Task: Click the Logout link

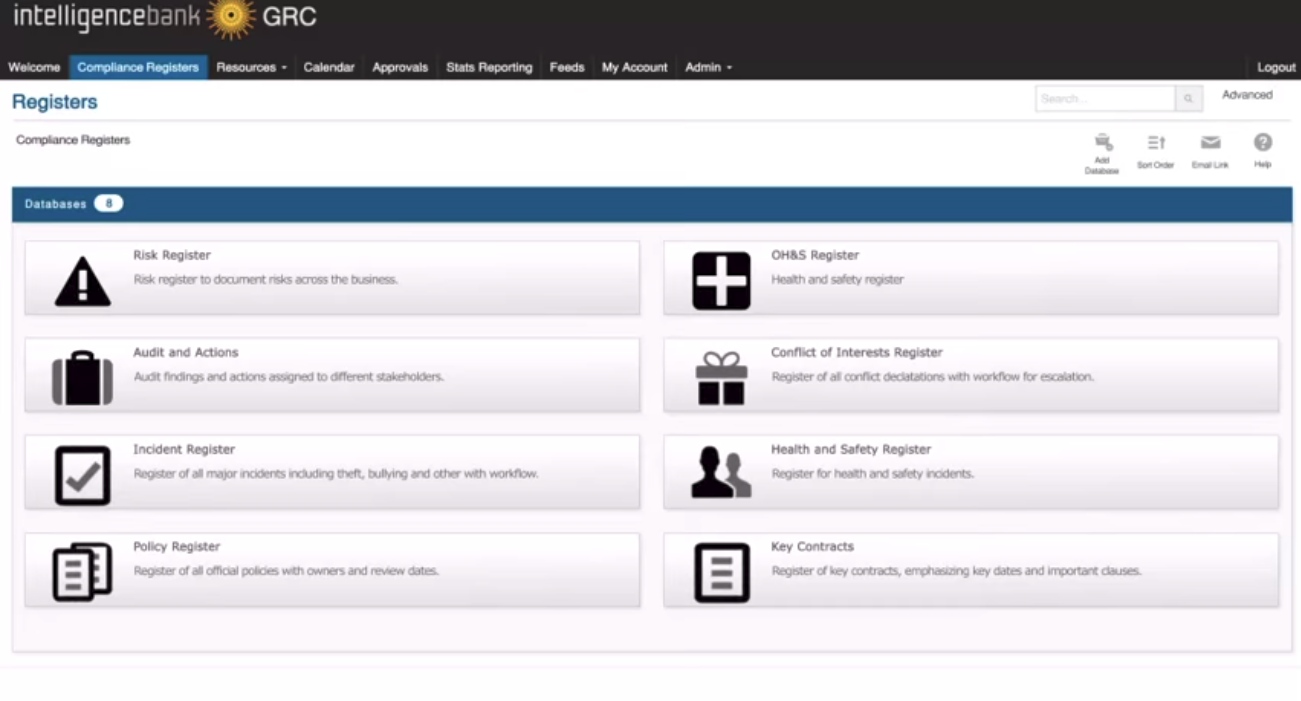Action: [1276, 67]
